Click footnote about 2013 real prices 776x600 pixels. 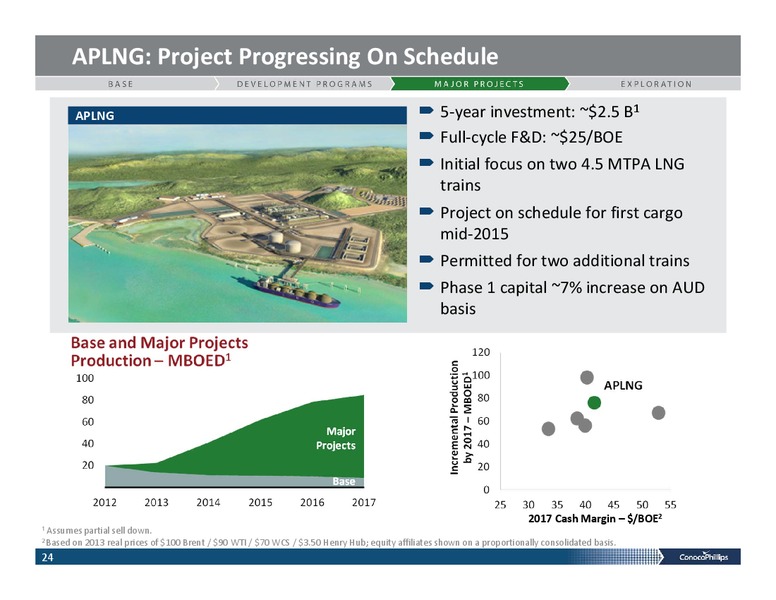tap(329, 542)
